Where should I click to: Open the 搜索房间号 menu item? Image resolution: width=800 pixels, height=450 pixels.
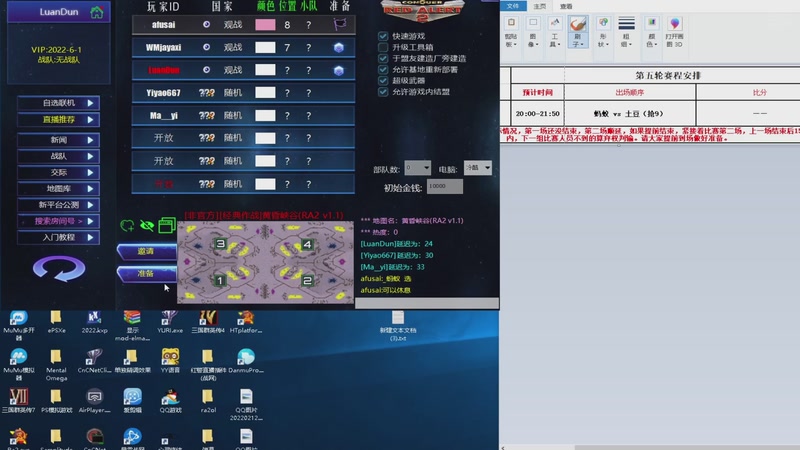pyautogui.click(x=59, y=221)
